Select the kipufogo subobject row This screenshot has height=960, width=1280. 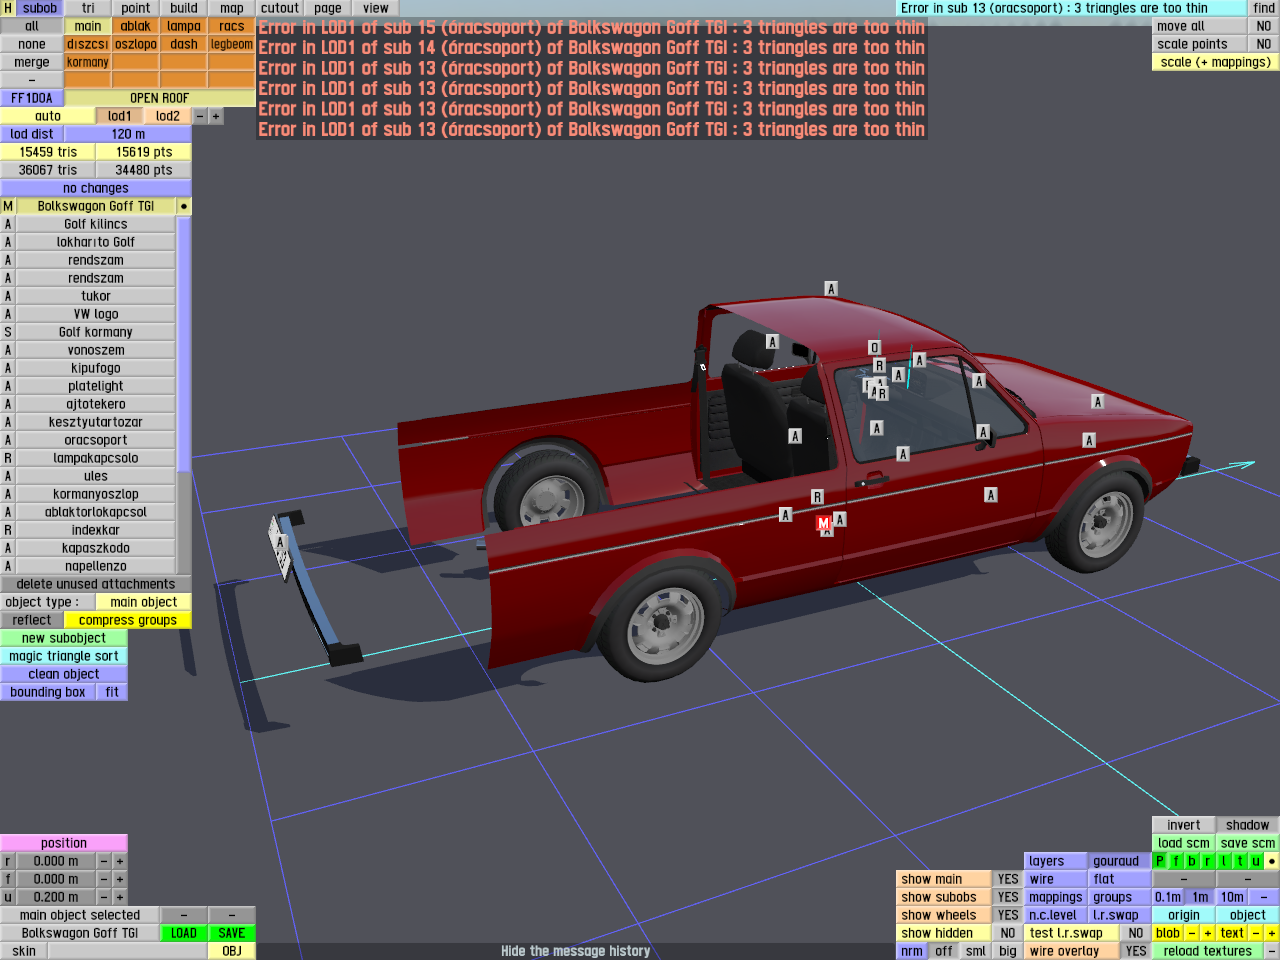pyautogui.click(x=96, y=368)
